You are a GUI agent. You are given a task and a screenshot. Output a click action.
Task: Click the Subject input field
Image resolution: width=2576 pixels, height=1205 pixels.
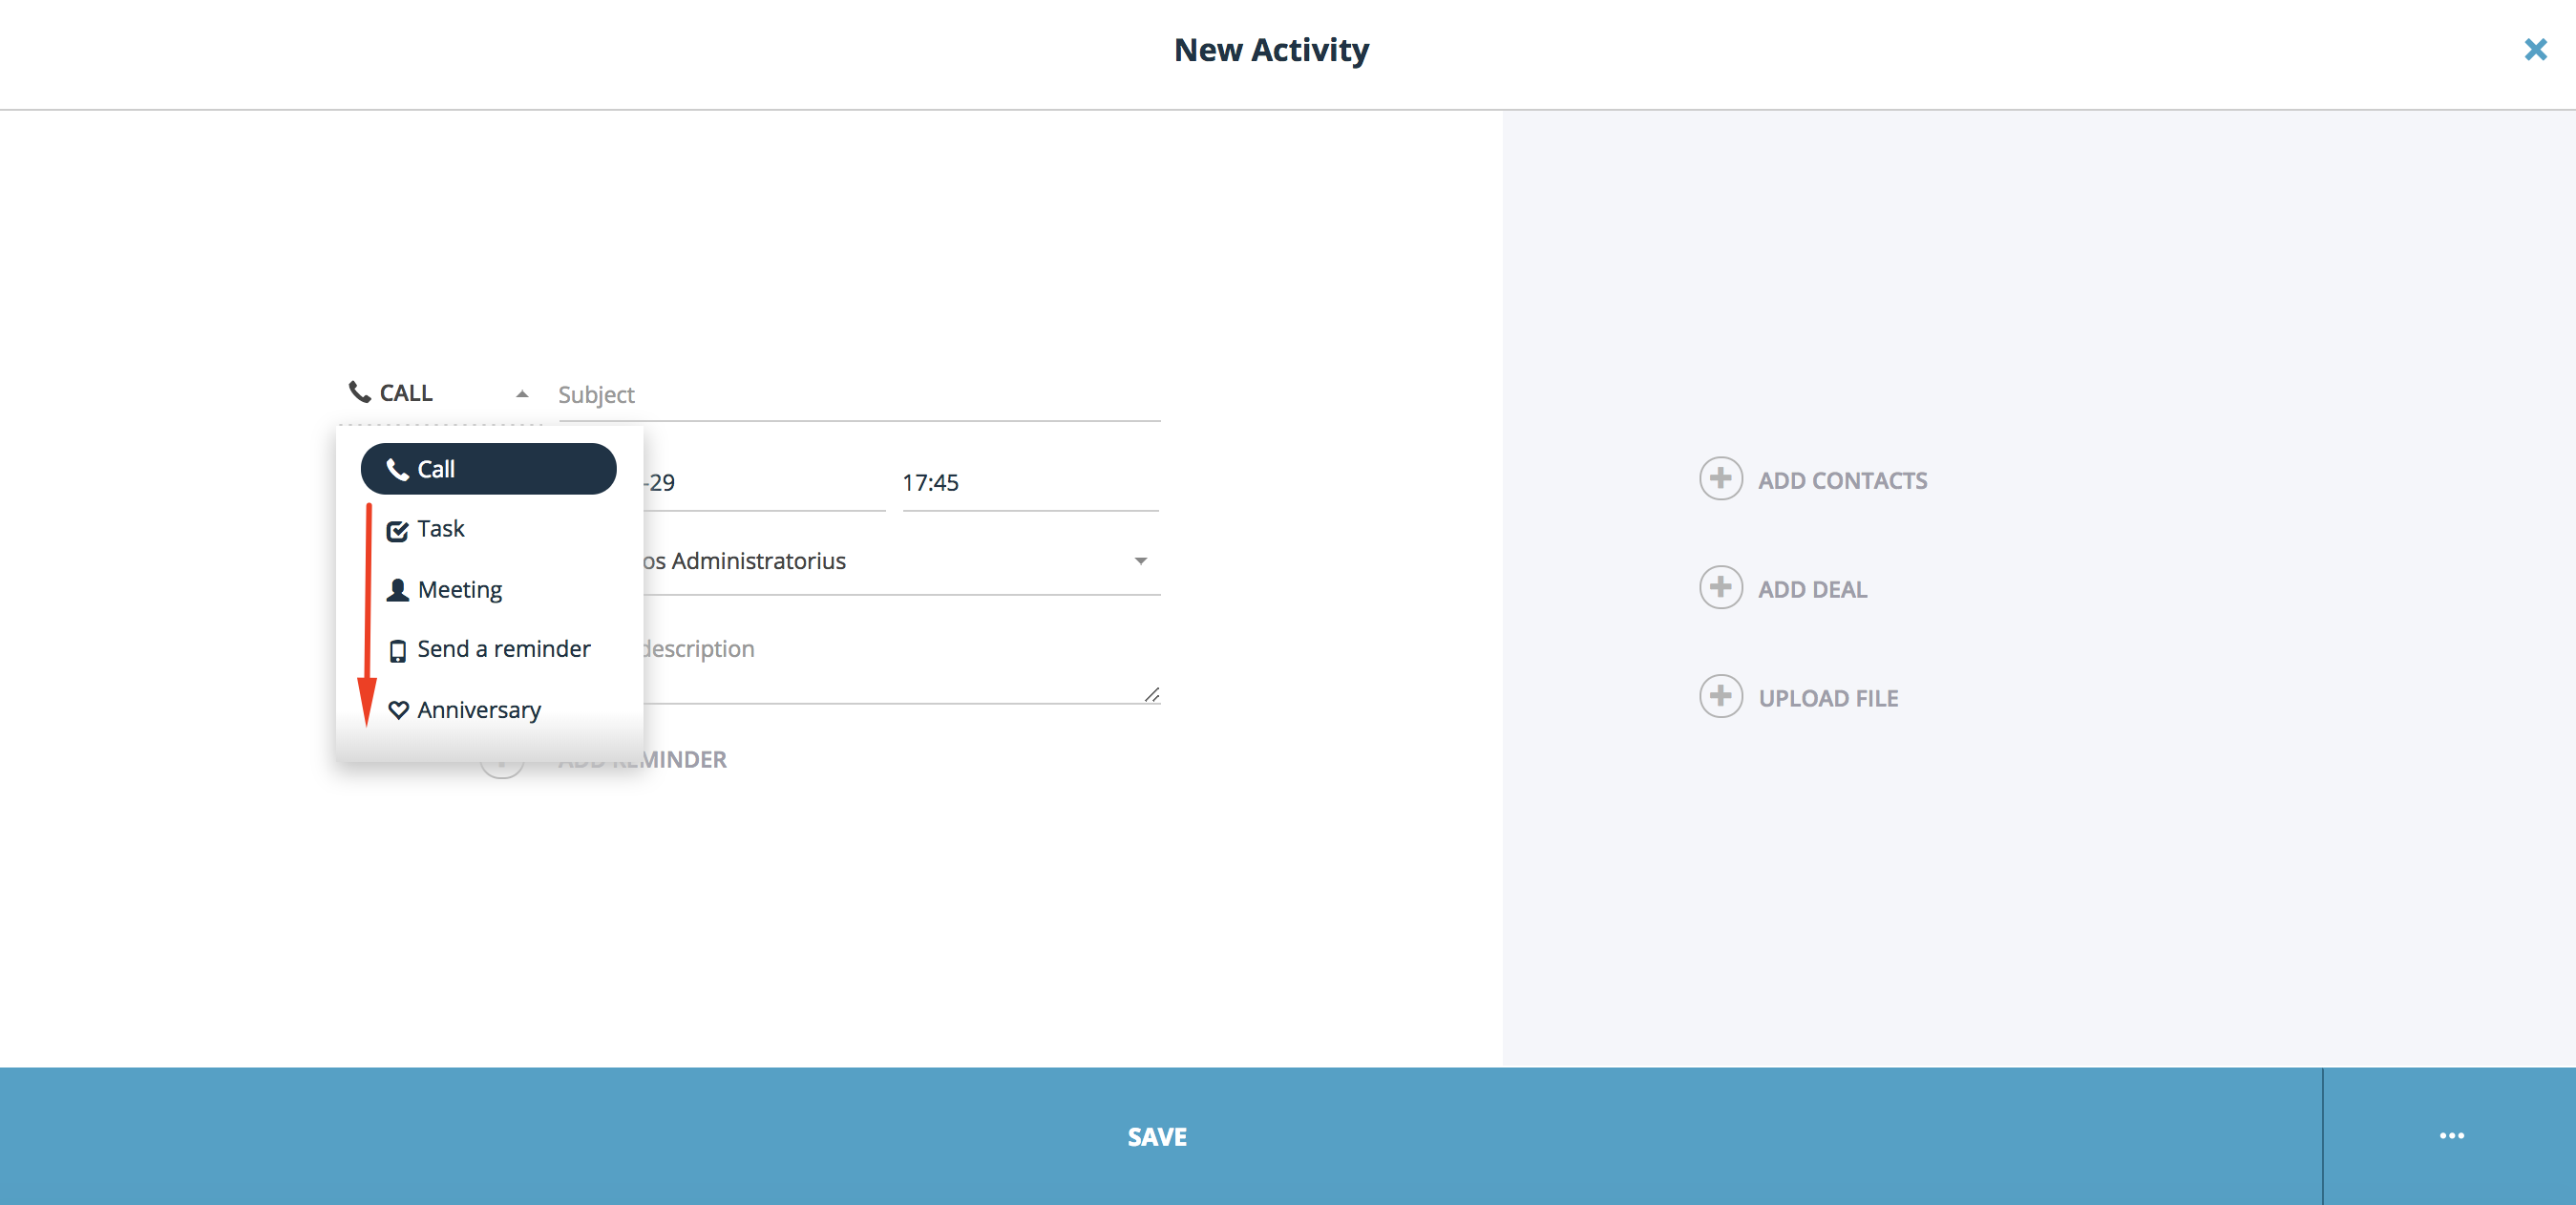click(x=858, y=395)
